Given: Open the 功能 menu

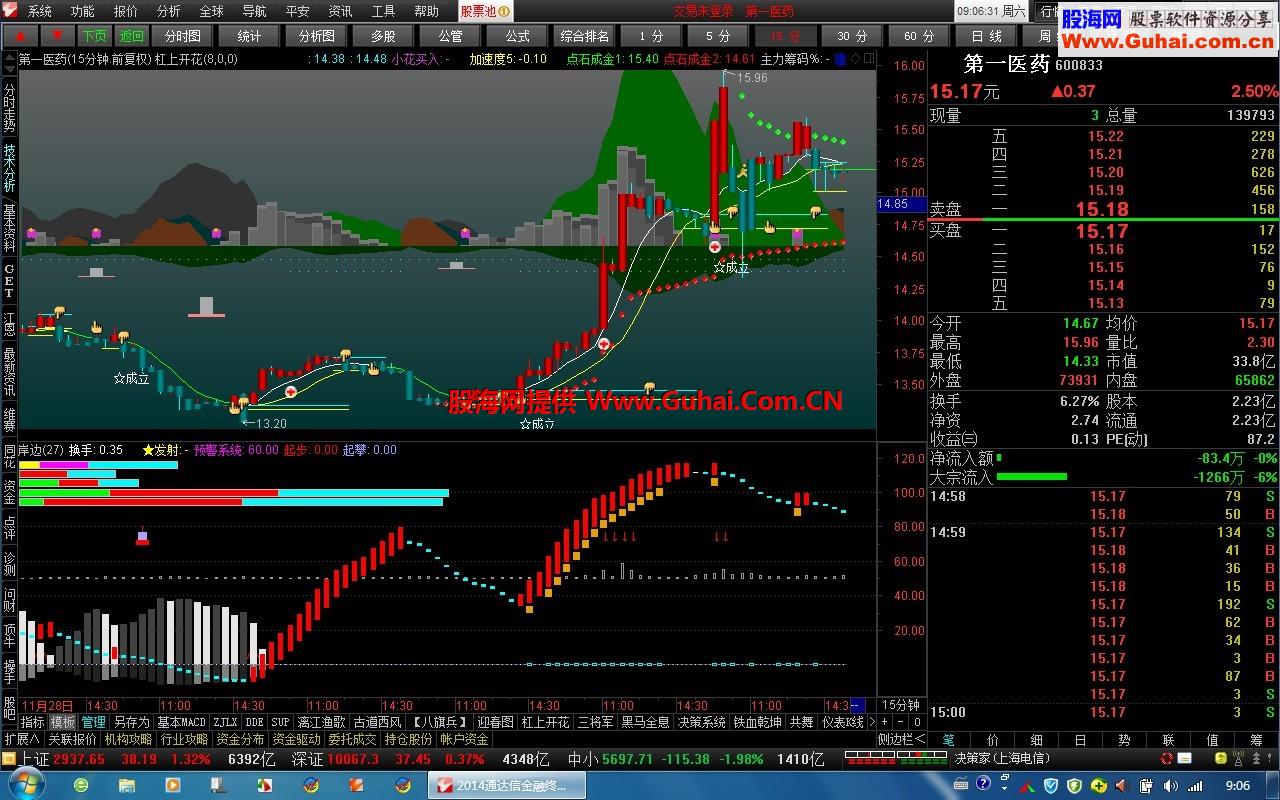Looking at the screenshot, I should click(82, 11).
